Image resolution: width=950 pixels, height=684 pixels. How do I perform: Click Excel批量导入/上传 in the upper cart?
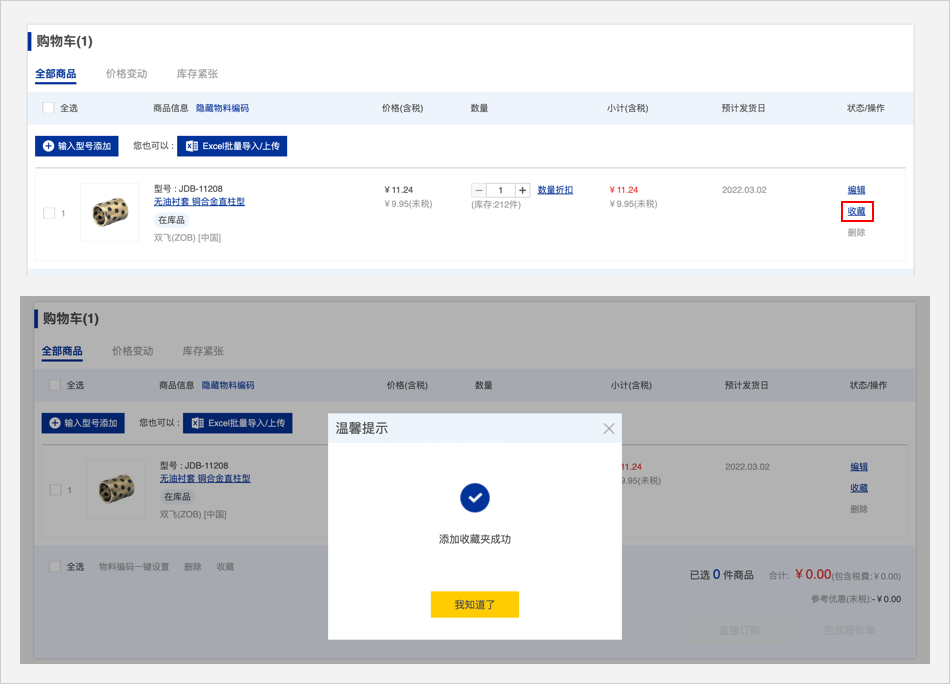(x=232, y=146)
